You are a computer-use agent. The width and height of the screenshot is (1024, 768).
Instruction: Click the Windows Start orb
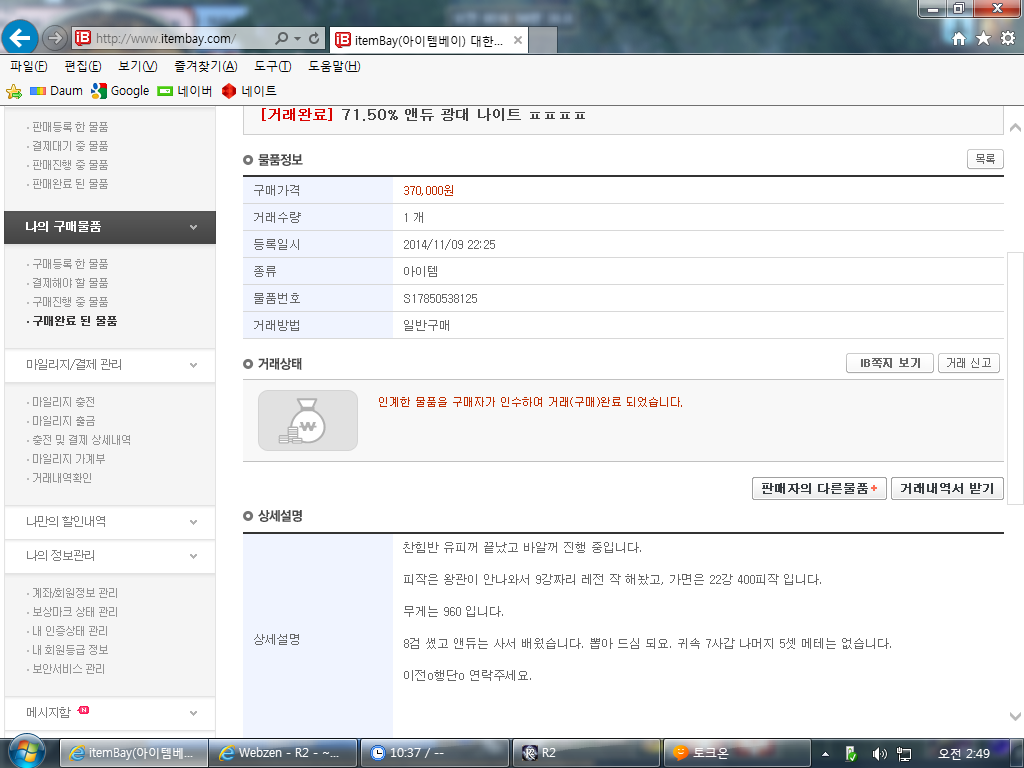tap(26, 751)
